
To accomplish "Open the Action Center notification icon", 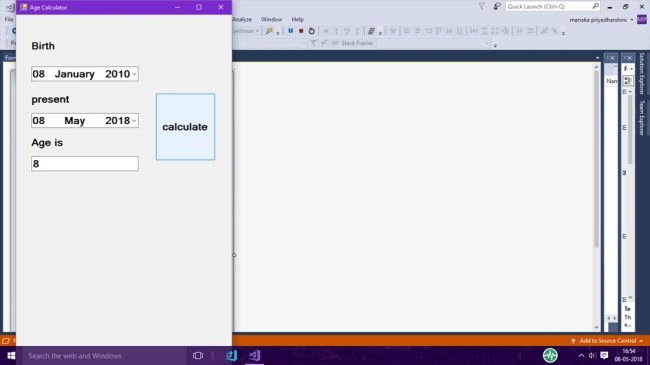I will coord(604,355).
